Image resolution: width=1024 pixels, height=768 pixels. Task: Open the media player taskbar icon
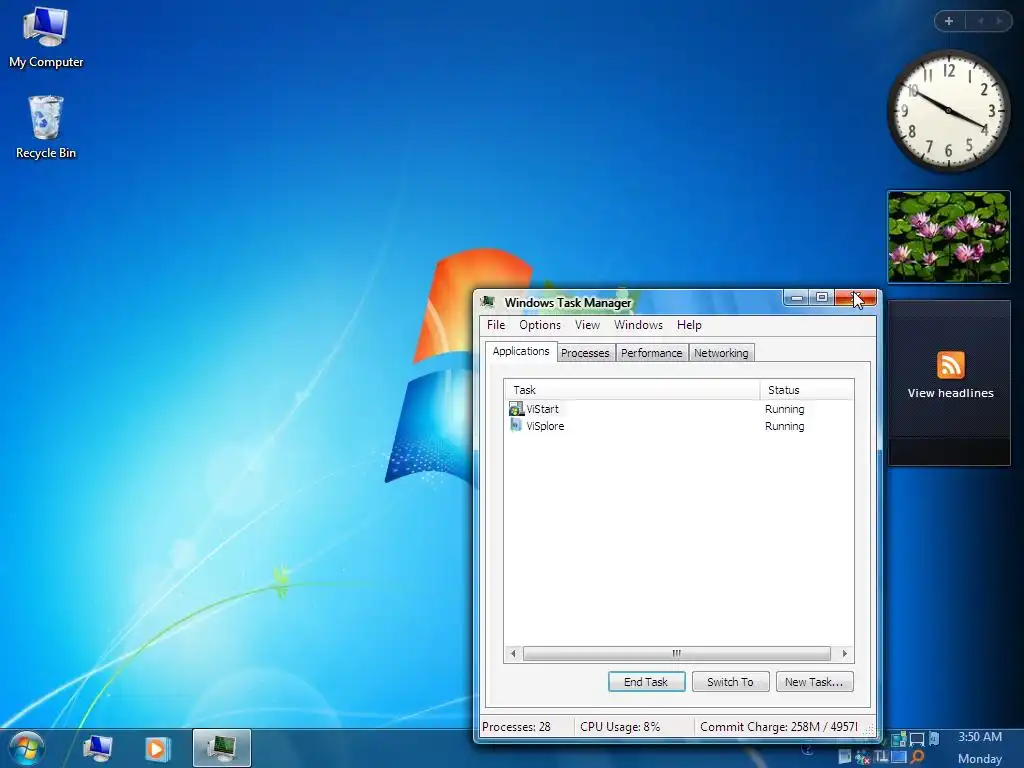[x=157, y=748]
